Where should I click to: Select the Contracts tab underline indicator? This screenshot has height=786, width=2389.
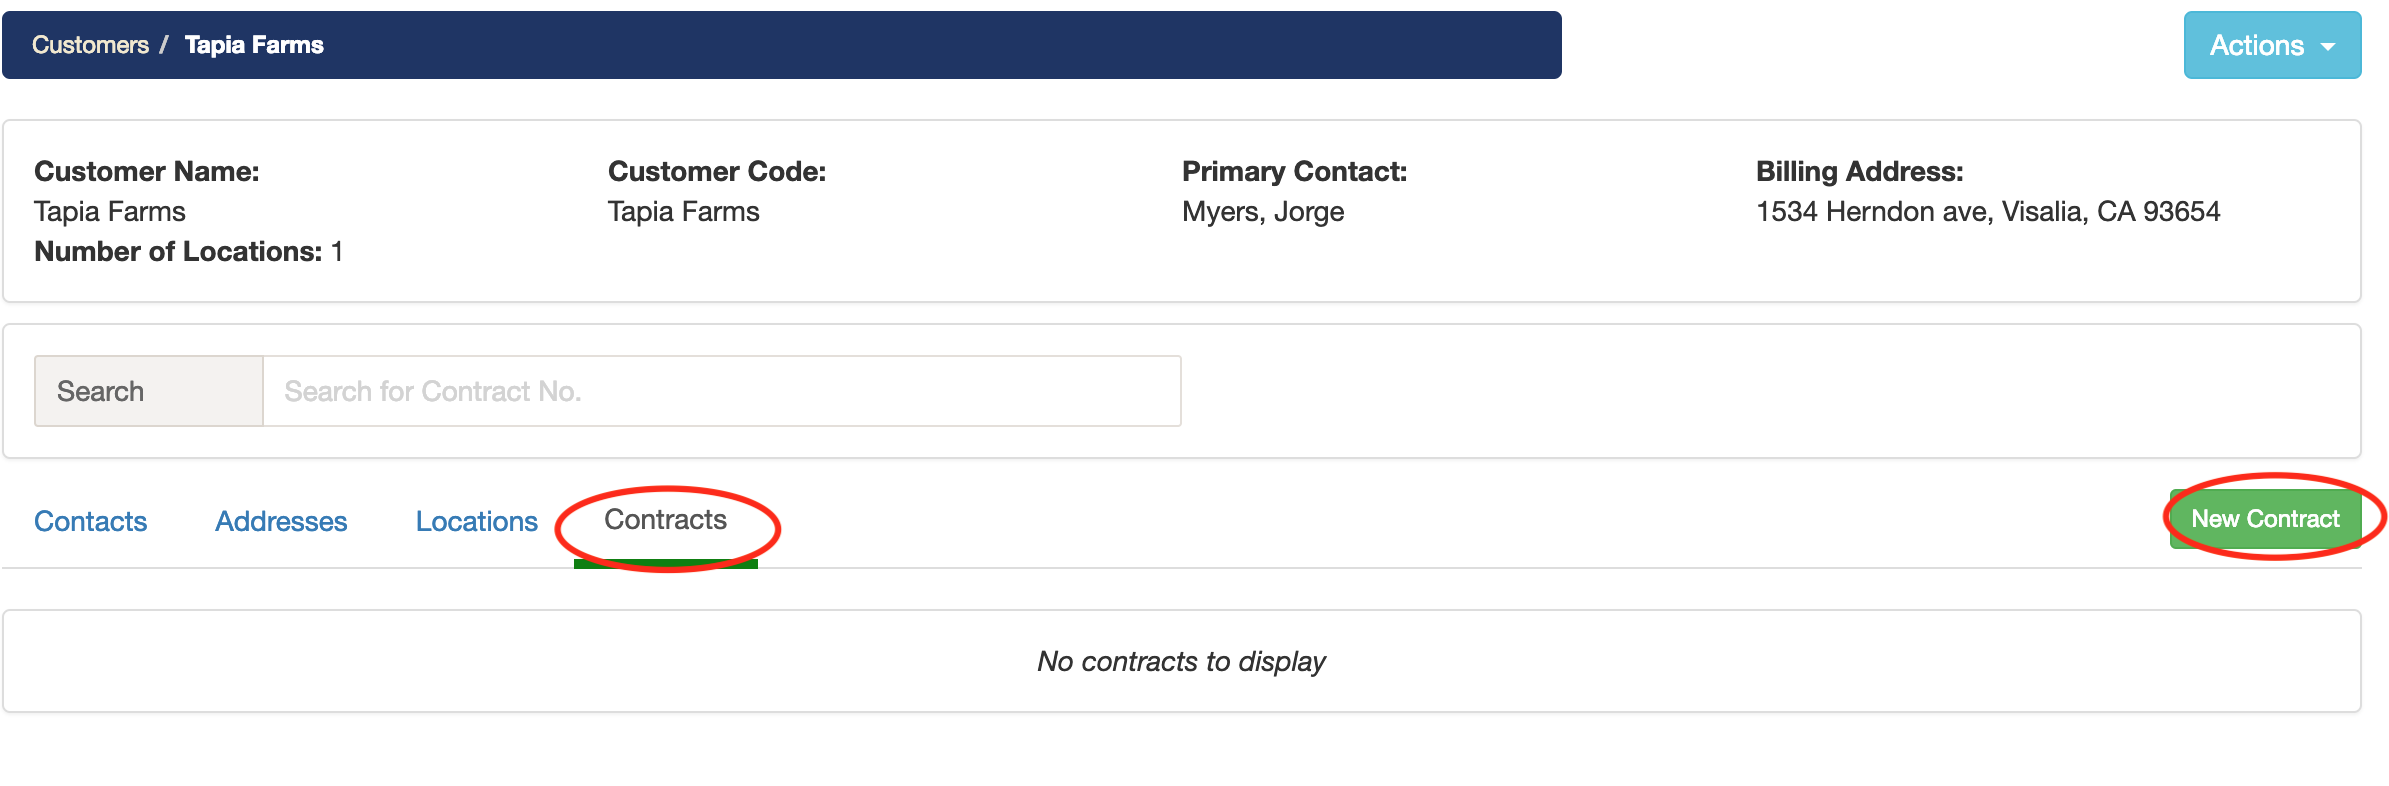[664, 565]
